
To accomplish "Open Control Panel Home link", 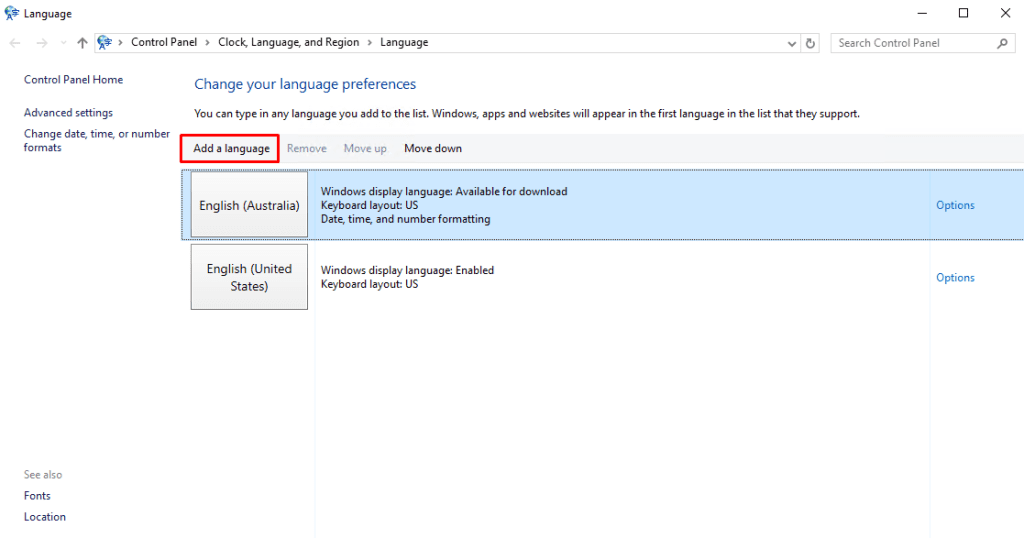I will (x=73, y=80).
